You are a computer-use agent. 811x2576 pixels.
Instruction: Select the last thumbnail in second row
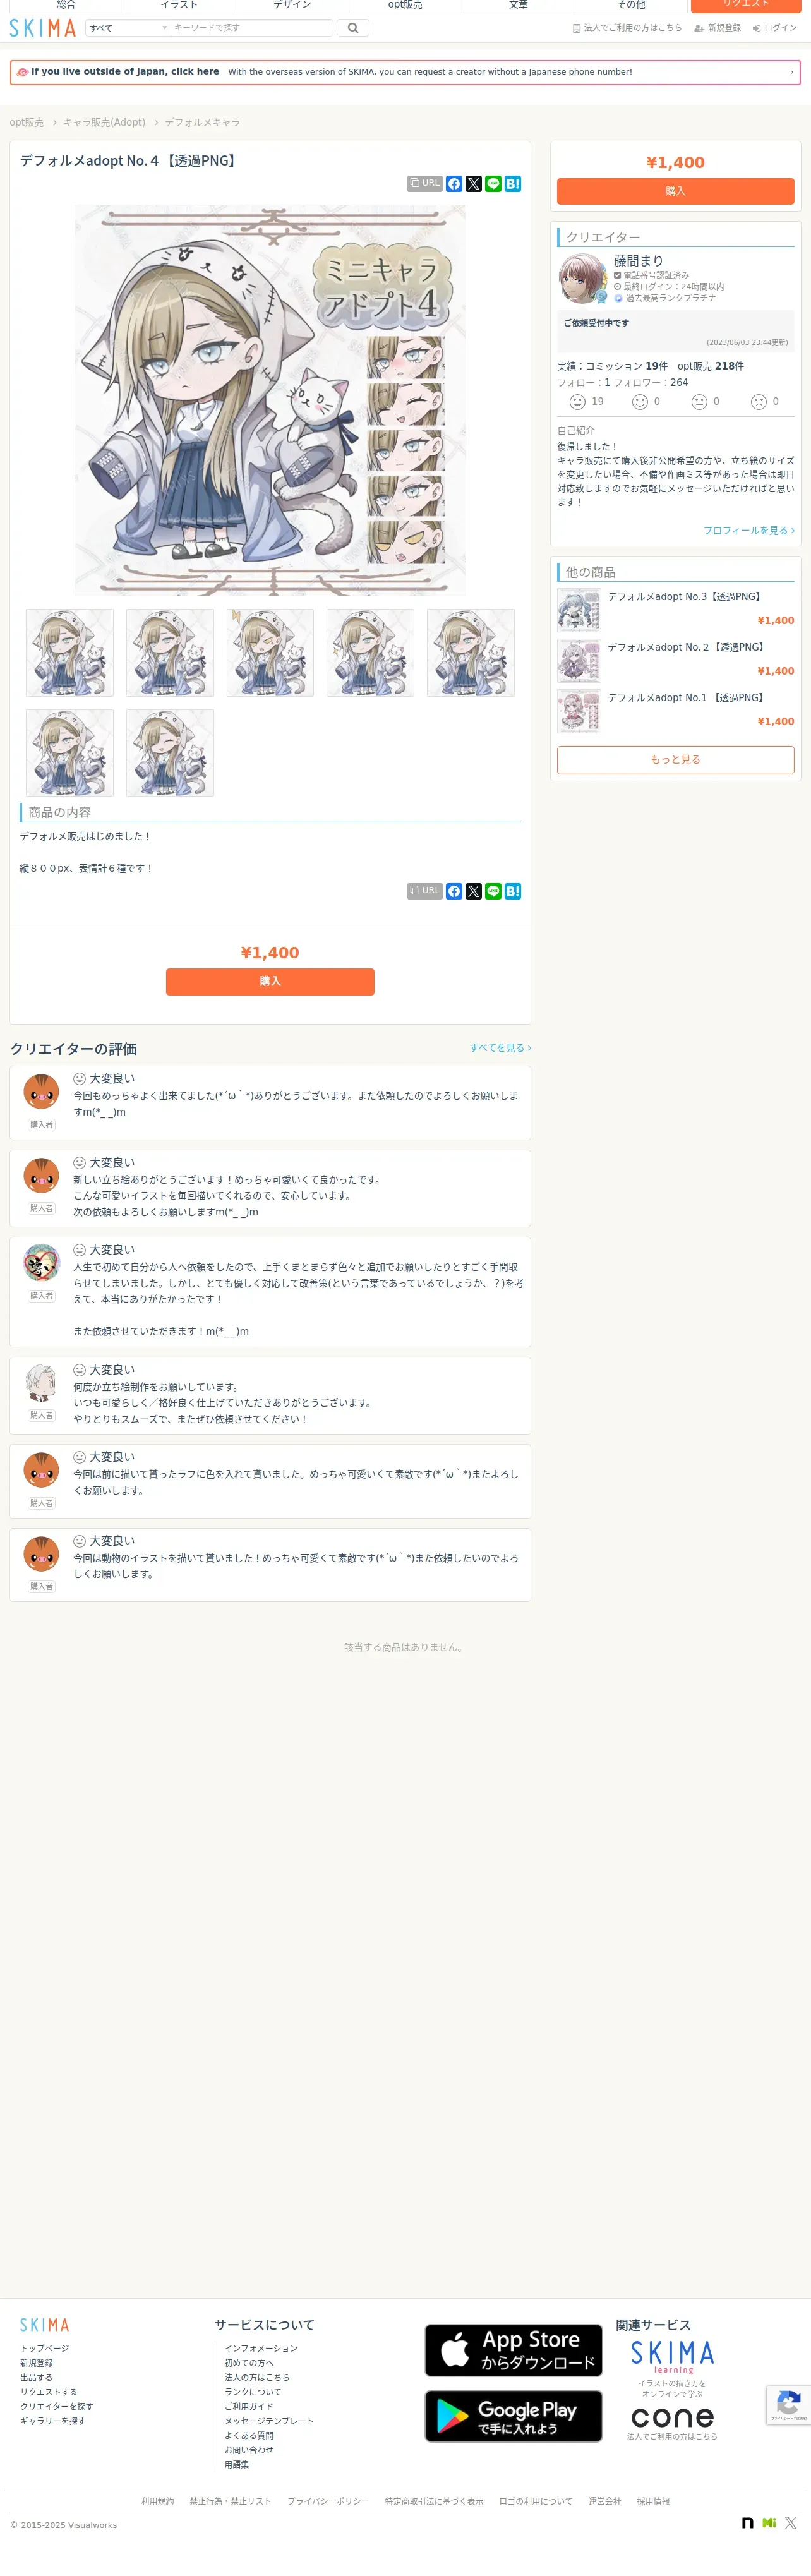170,753
